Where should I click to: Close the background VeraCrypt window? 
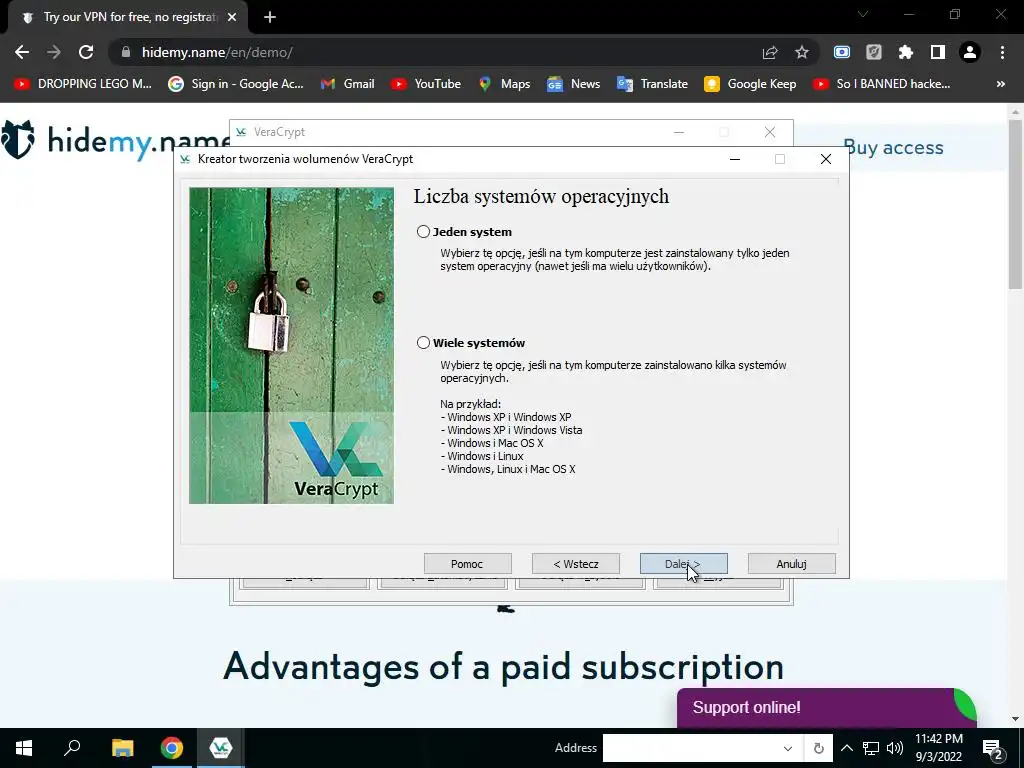coord(770,132)
